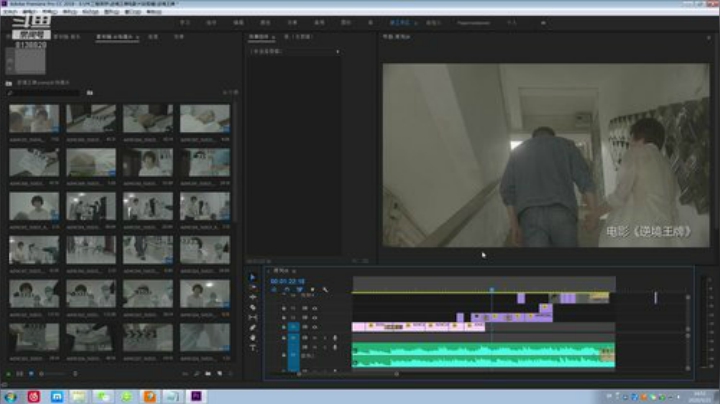
Task: Open the 文件 (File) menu
Action: [10, 12]
